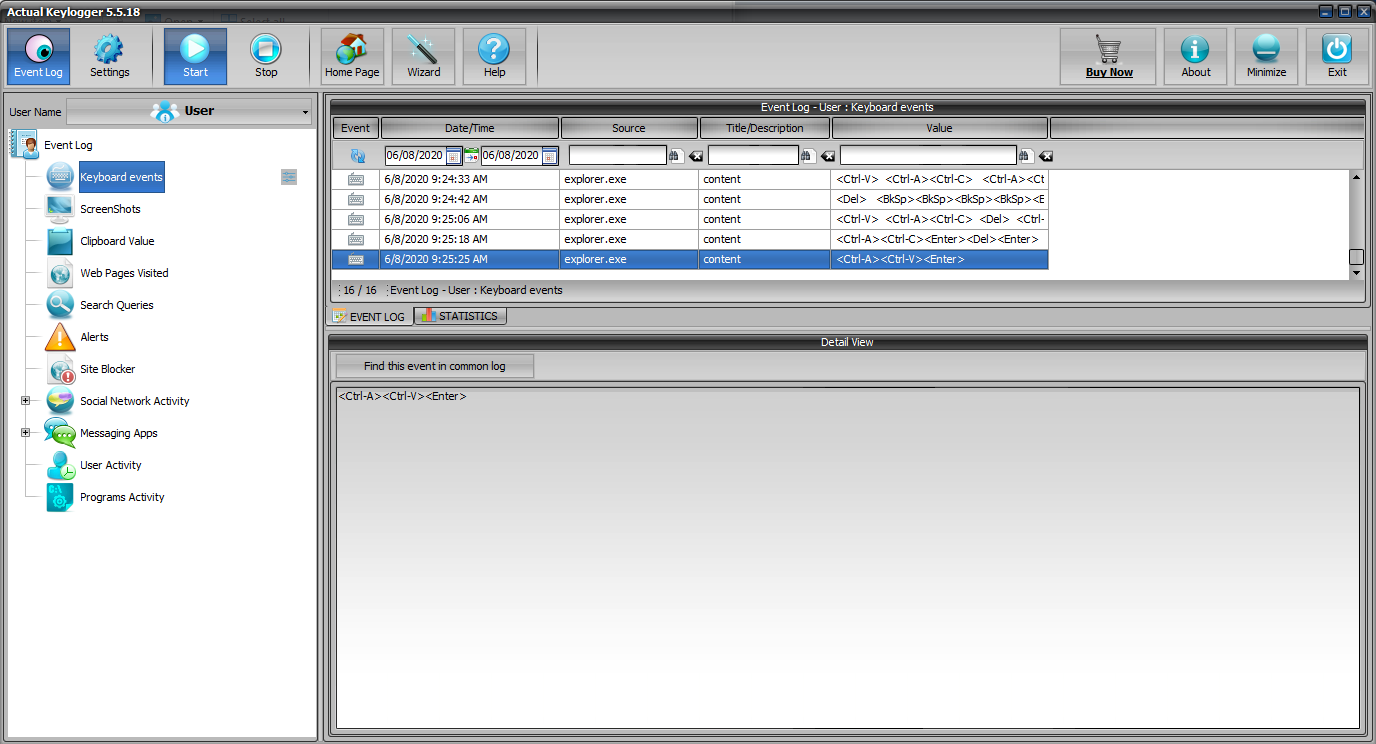Click the start date filter field

click(x=415, y=155)
